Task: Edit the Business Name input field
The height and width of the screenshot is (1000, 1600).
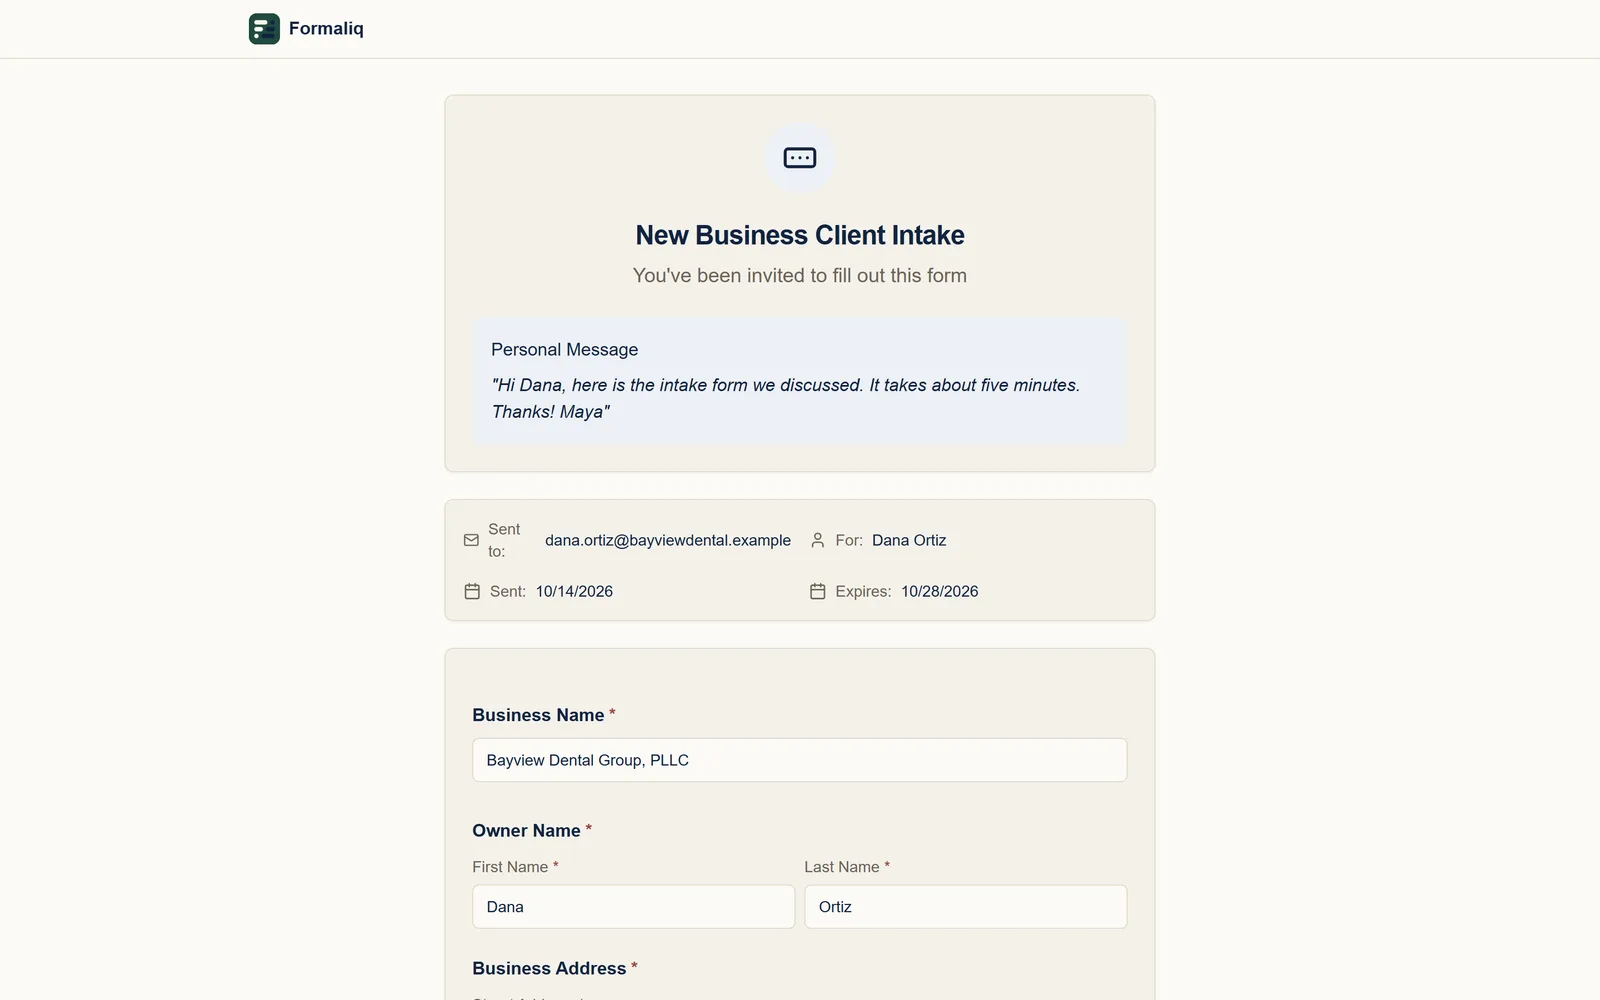Action: [800, 760]
